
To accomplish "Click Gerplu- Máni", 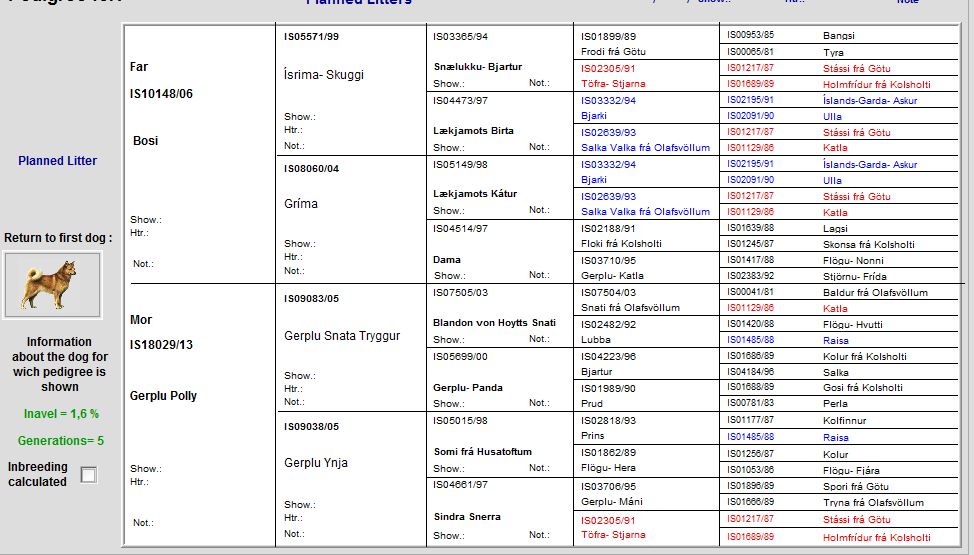I will [x=612, y=502].
